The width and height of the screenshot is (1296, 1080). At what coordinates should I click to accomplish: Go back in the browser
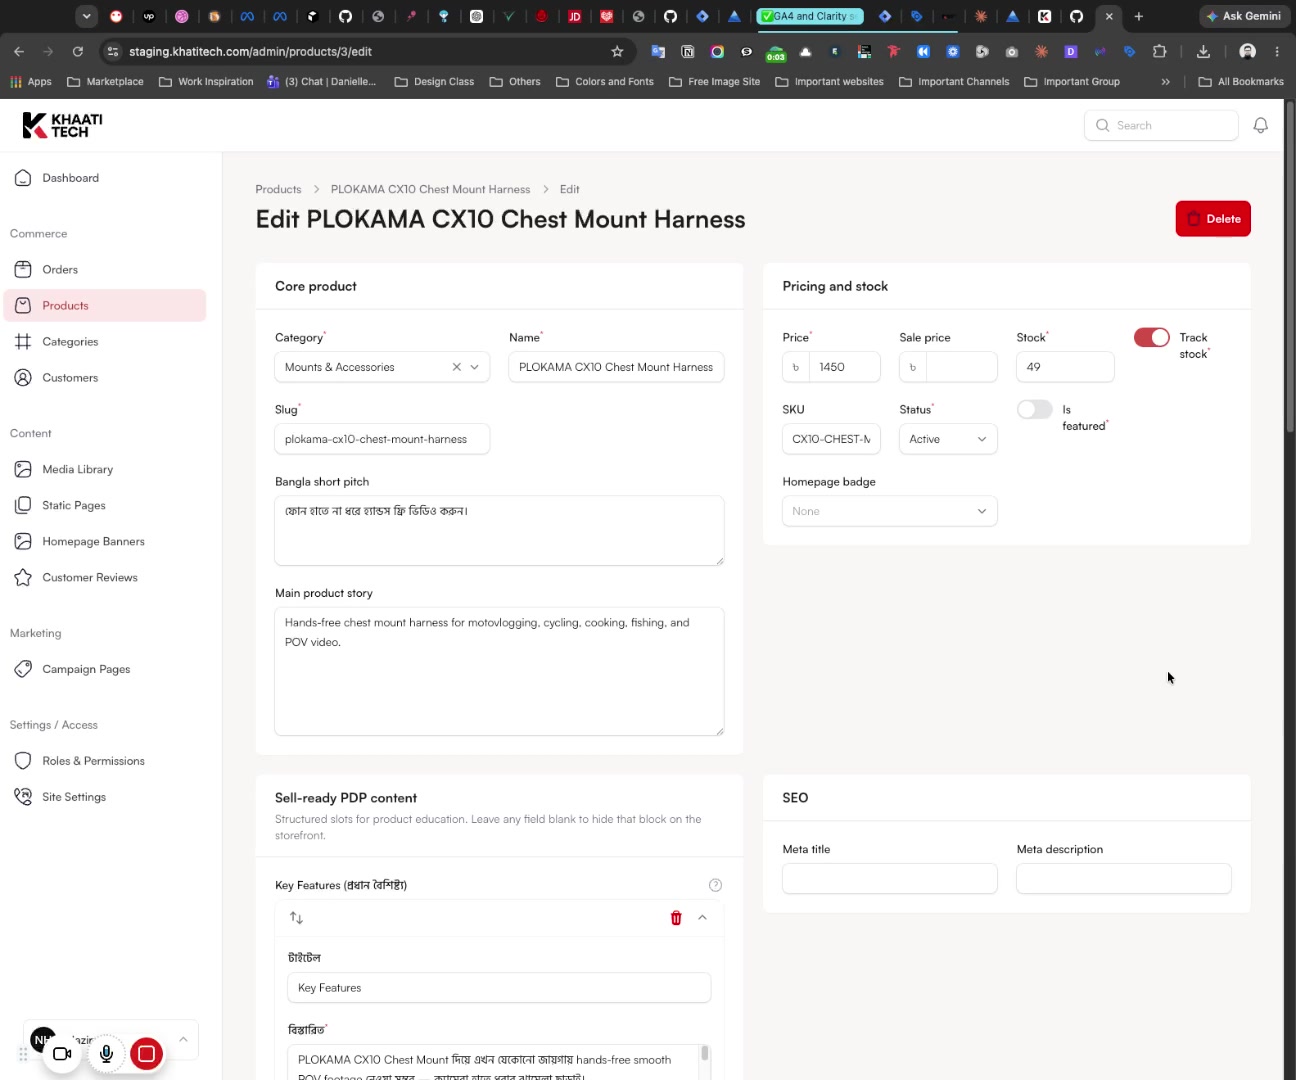click(19, 52)
